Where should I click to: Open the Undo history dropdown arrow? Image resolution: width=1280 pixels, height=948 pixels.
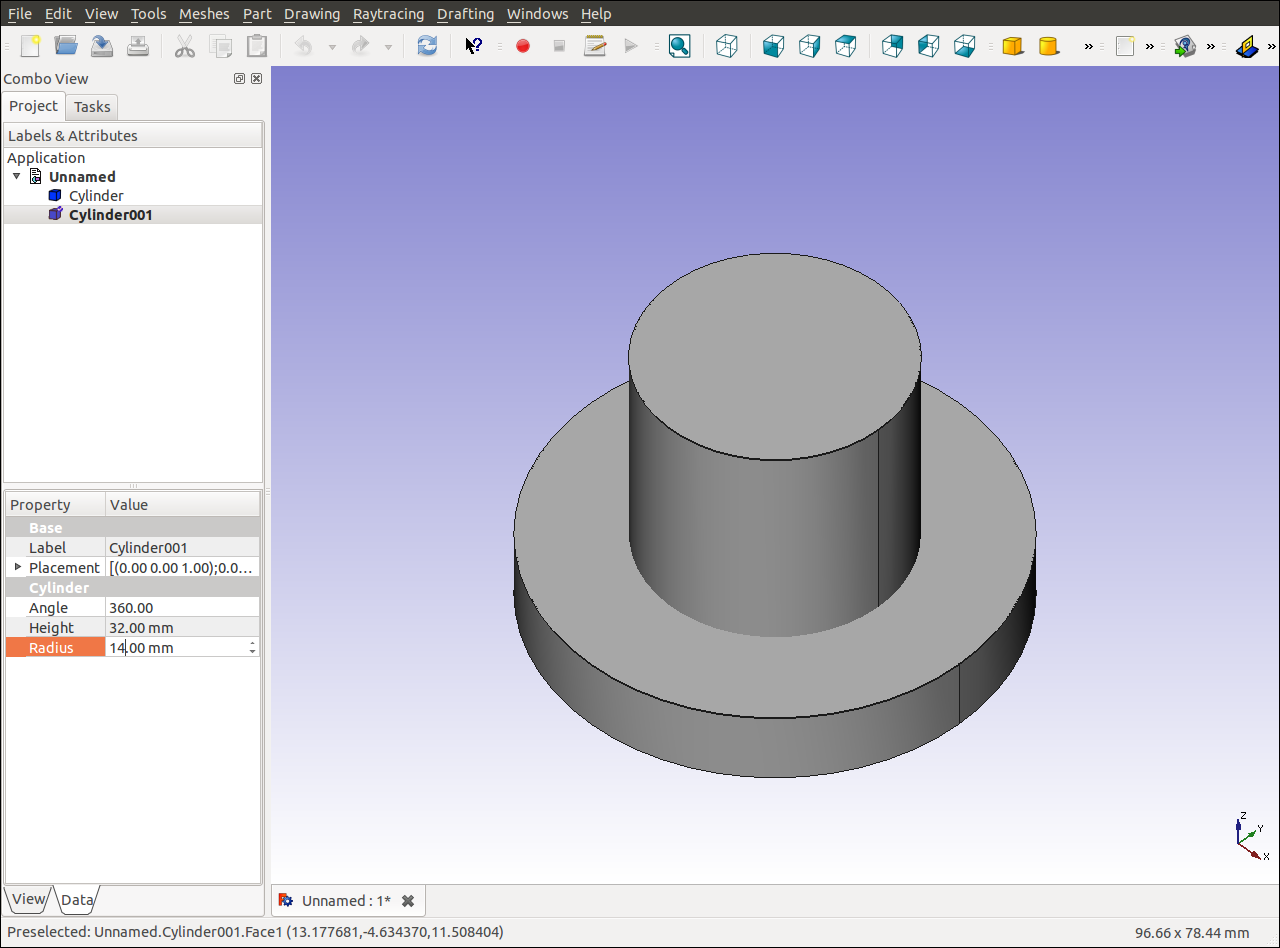[332, 47]
